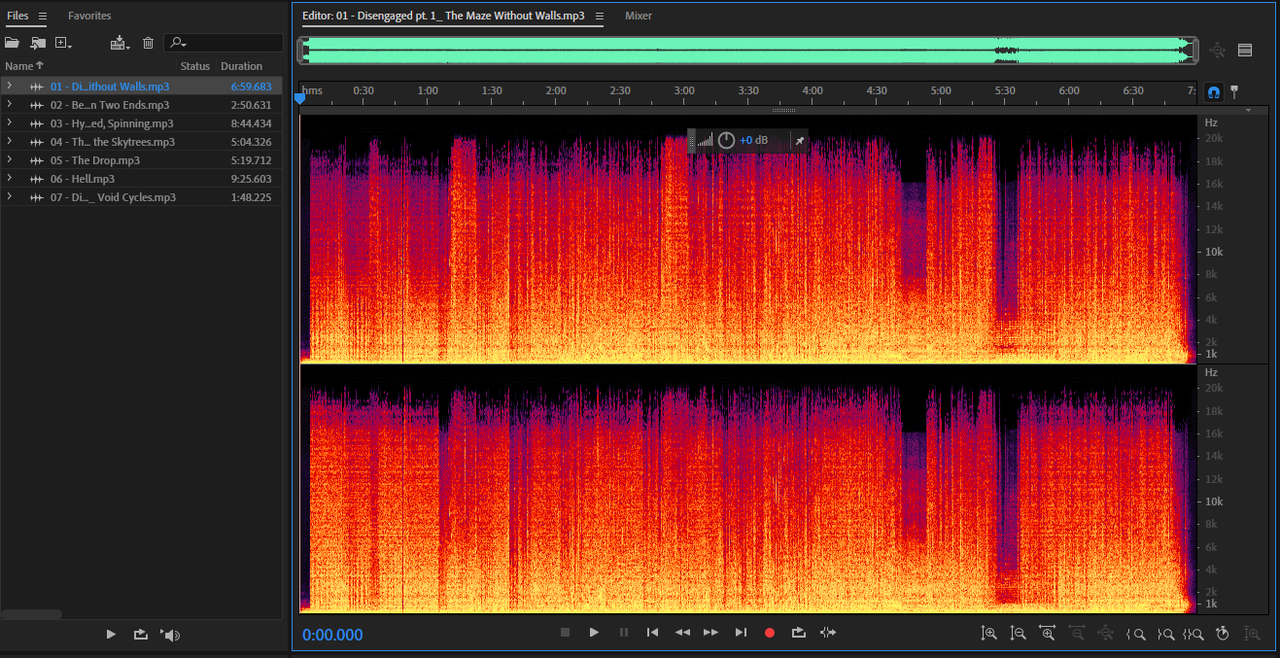Toggle Auto-Play speaker icon in Files panel
The image size is (1280, 658).
click(170, 634)
